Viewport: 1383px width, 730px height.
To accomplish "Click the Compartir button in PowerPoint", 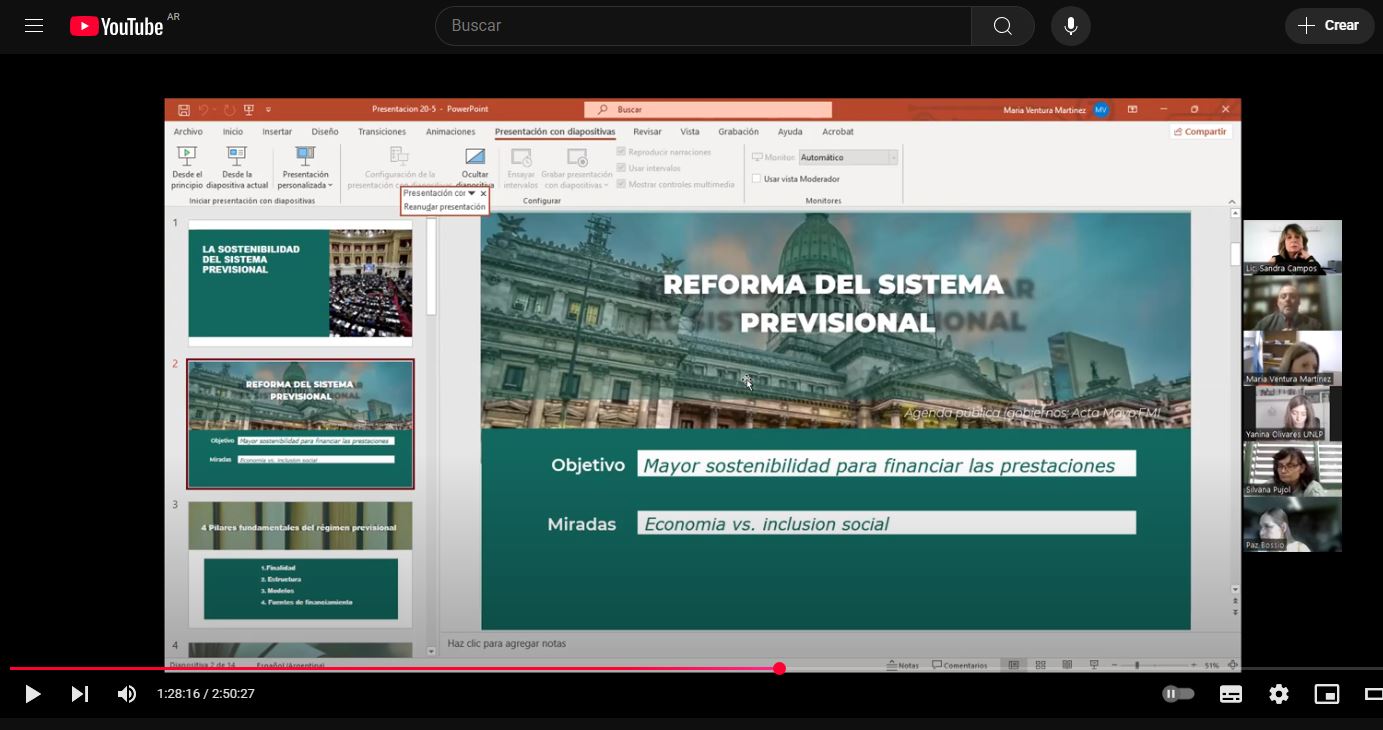I will (1200, 132).
